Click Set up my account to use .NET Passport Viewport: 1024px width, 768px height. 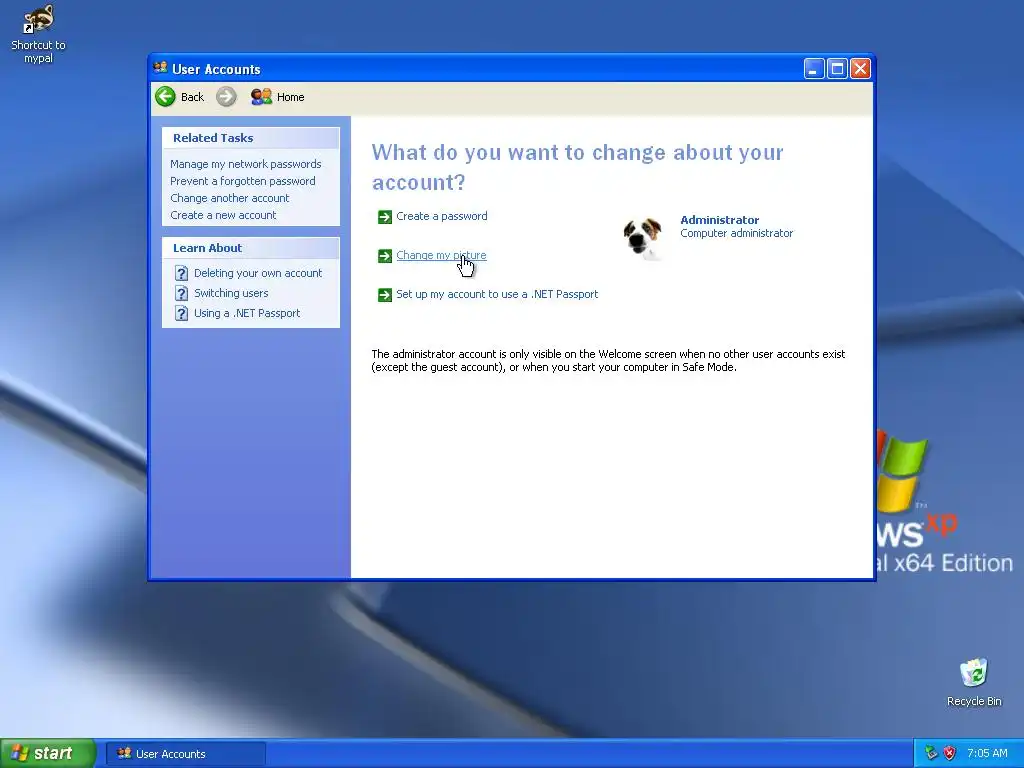click(497, 295)
